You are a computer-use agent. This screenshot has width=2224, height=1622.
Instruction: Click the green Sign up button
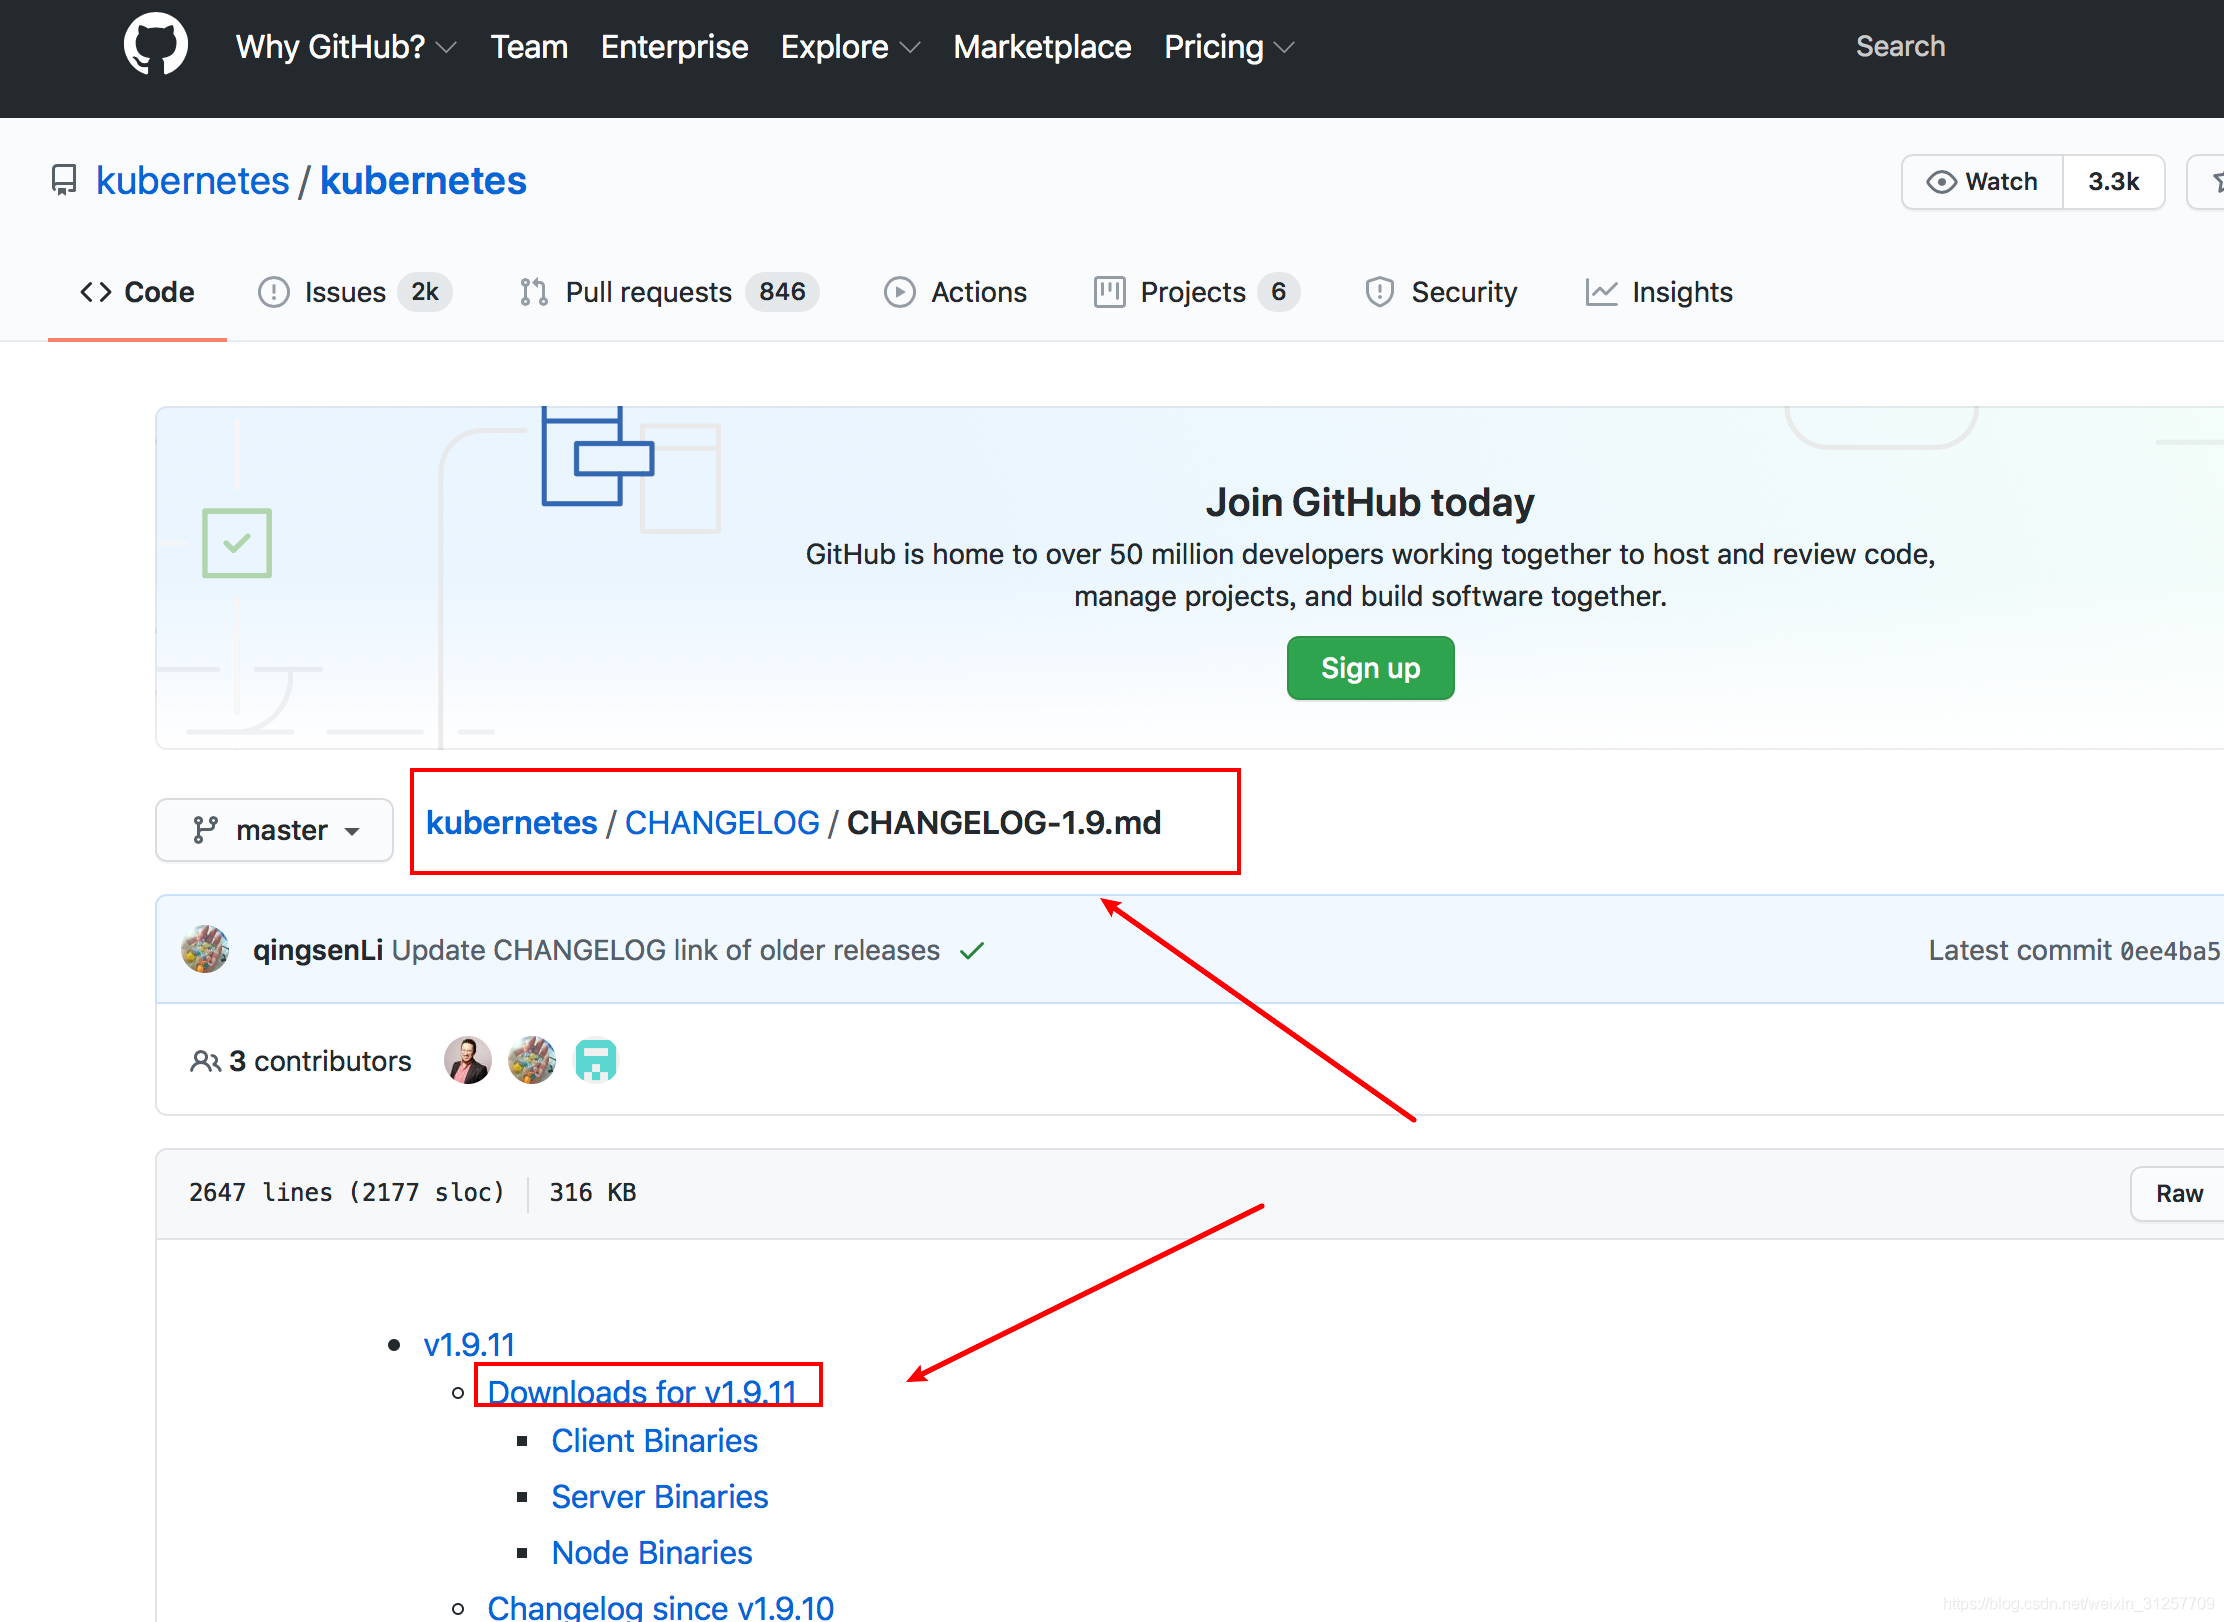(1370, 668)
